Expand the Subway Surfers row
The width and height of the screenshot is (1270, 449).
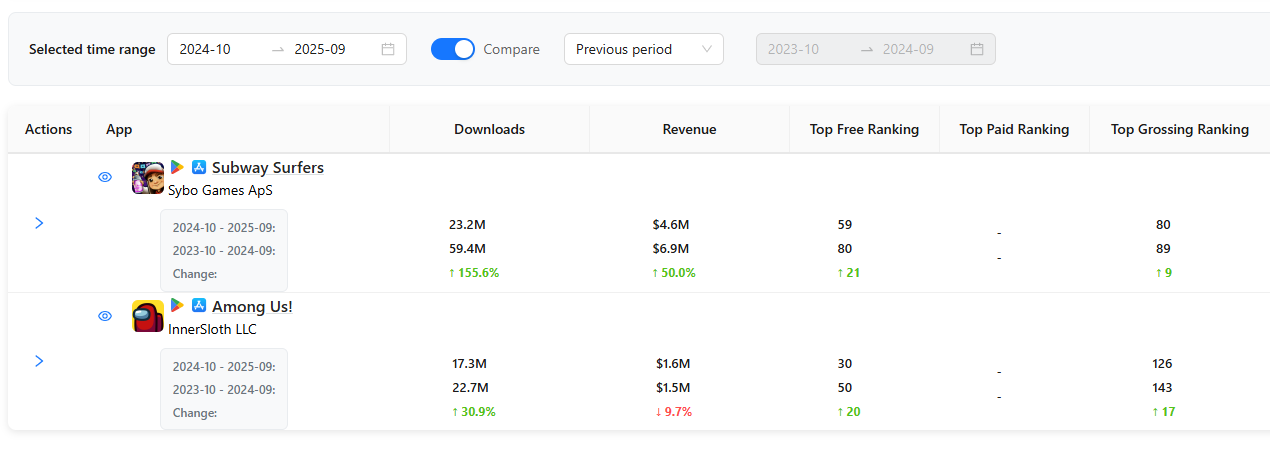click(x=39, y=223)
